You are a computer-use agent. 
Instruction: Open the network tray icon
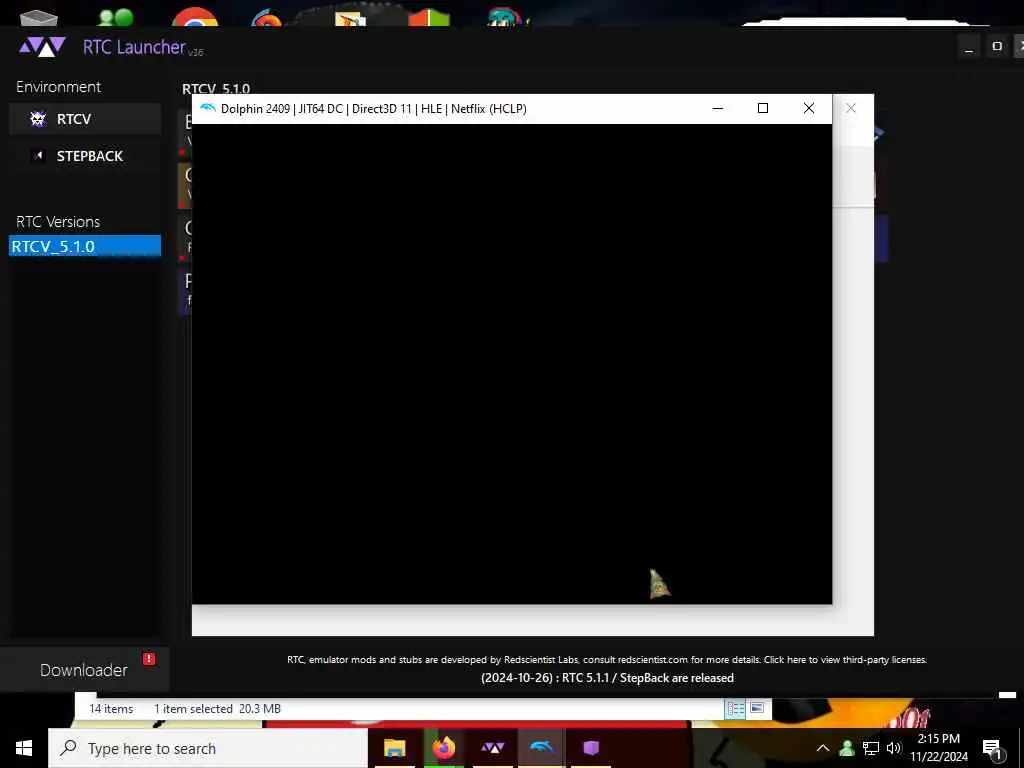(x=871, y=748)
